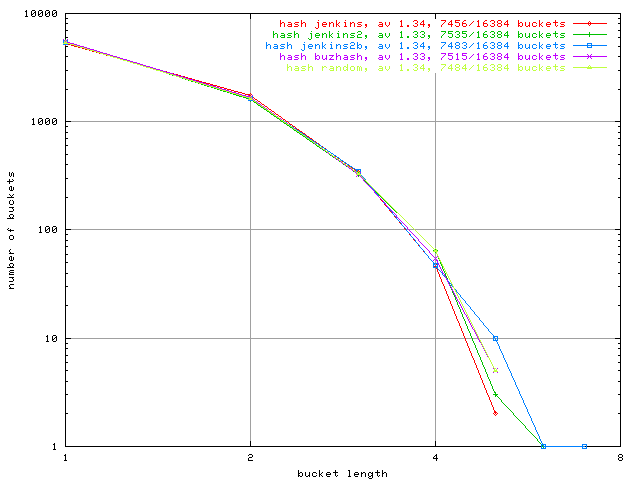The image size is (640, 480).
Task: Click the yellow-green marker above bucket length 4
Action: pos(436,251)
